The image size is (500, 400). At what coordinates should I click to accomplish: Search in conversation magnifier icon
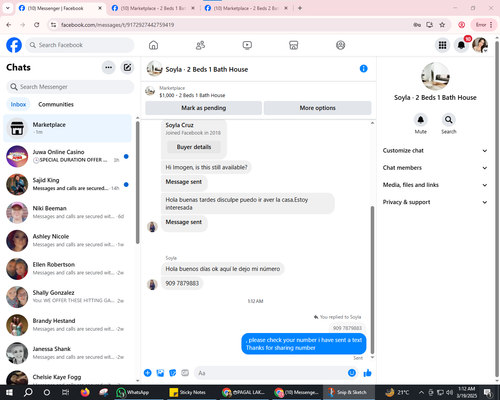(x=449, y=119)
